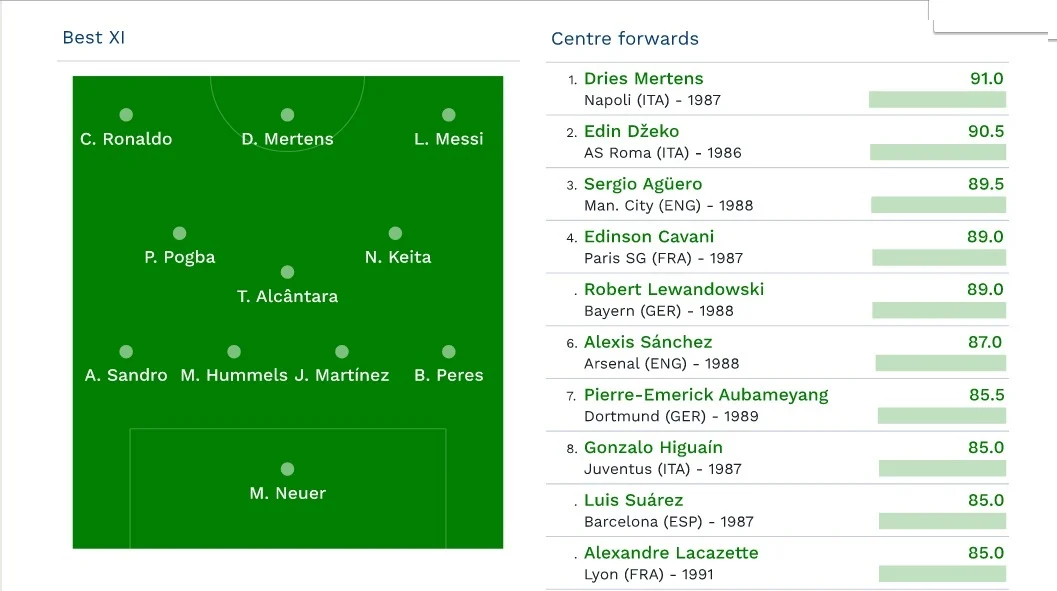
Task: Open Robert Lewandowski's player page
Action: tap(673, 290)
